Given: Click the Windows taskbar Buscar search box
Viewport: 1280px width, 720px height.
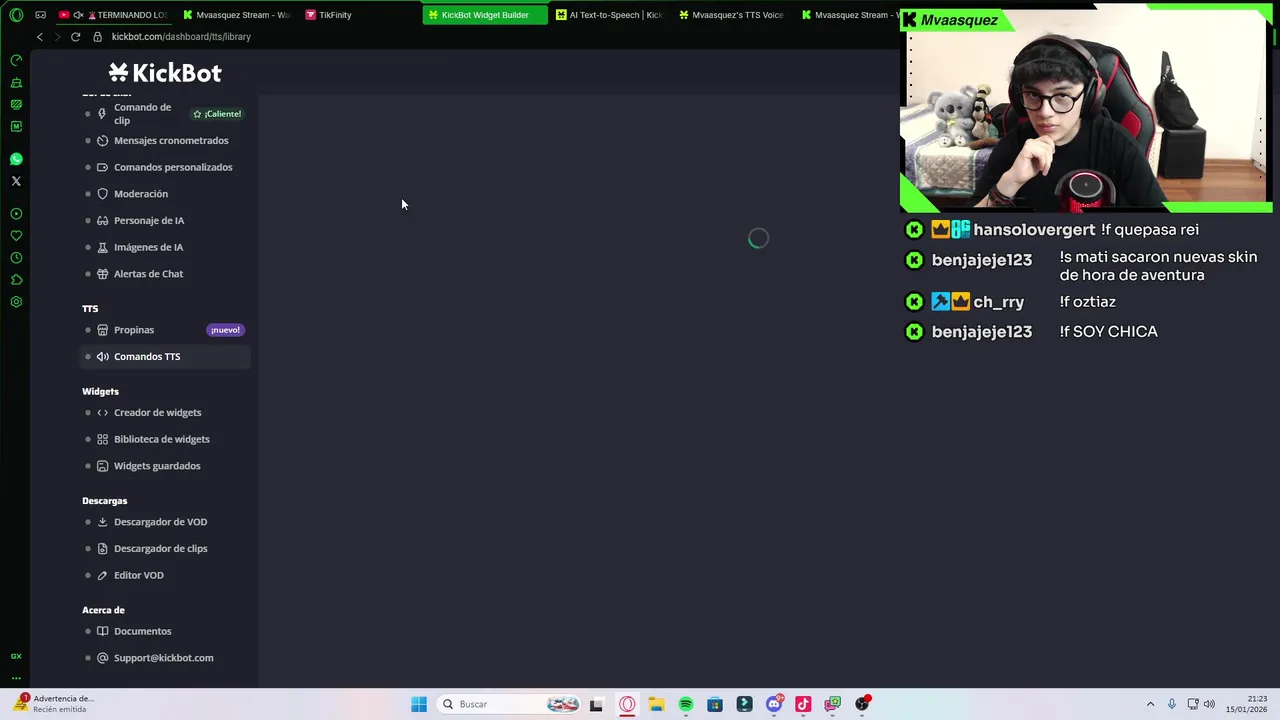Looking at the screenshot, I should (508, 704).
